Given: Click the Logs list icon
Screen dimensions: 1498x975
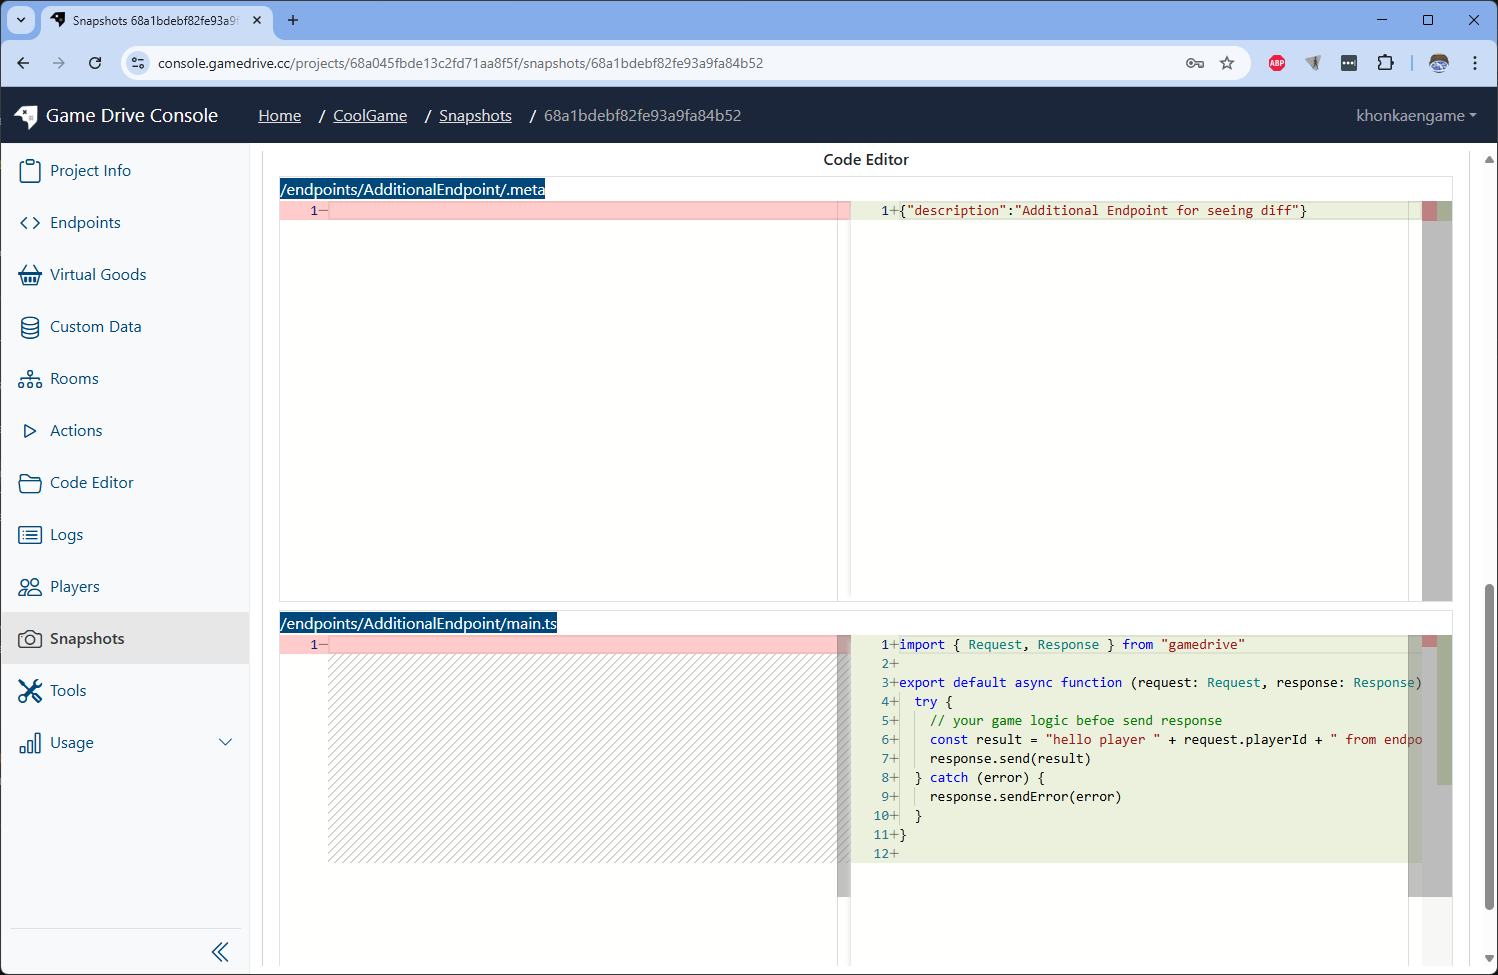Looking at the screenshot, I should (30, 535).
